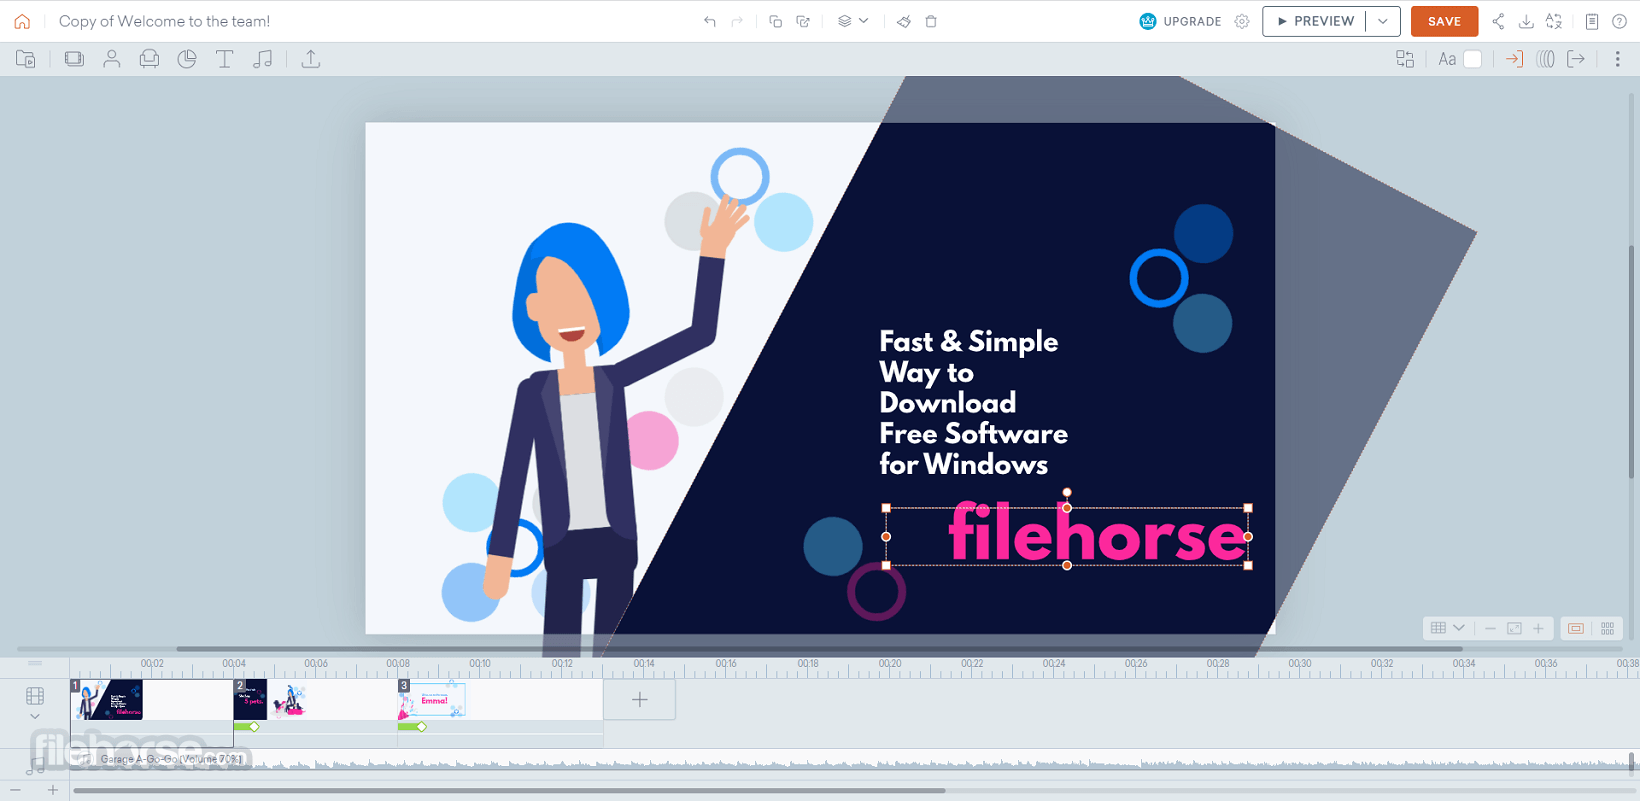The image size is (1640, 801).
Task: Open the template library icon
Action: 26,59
